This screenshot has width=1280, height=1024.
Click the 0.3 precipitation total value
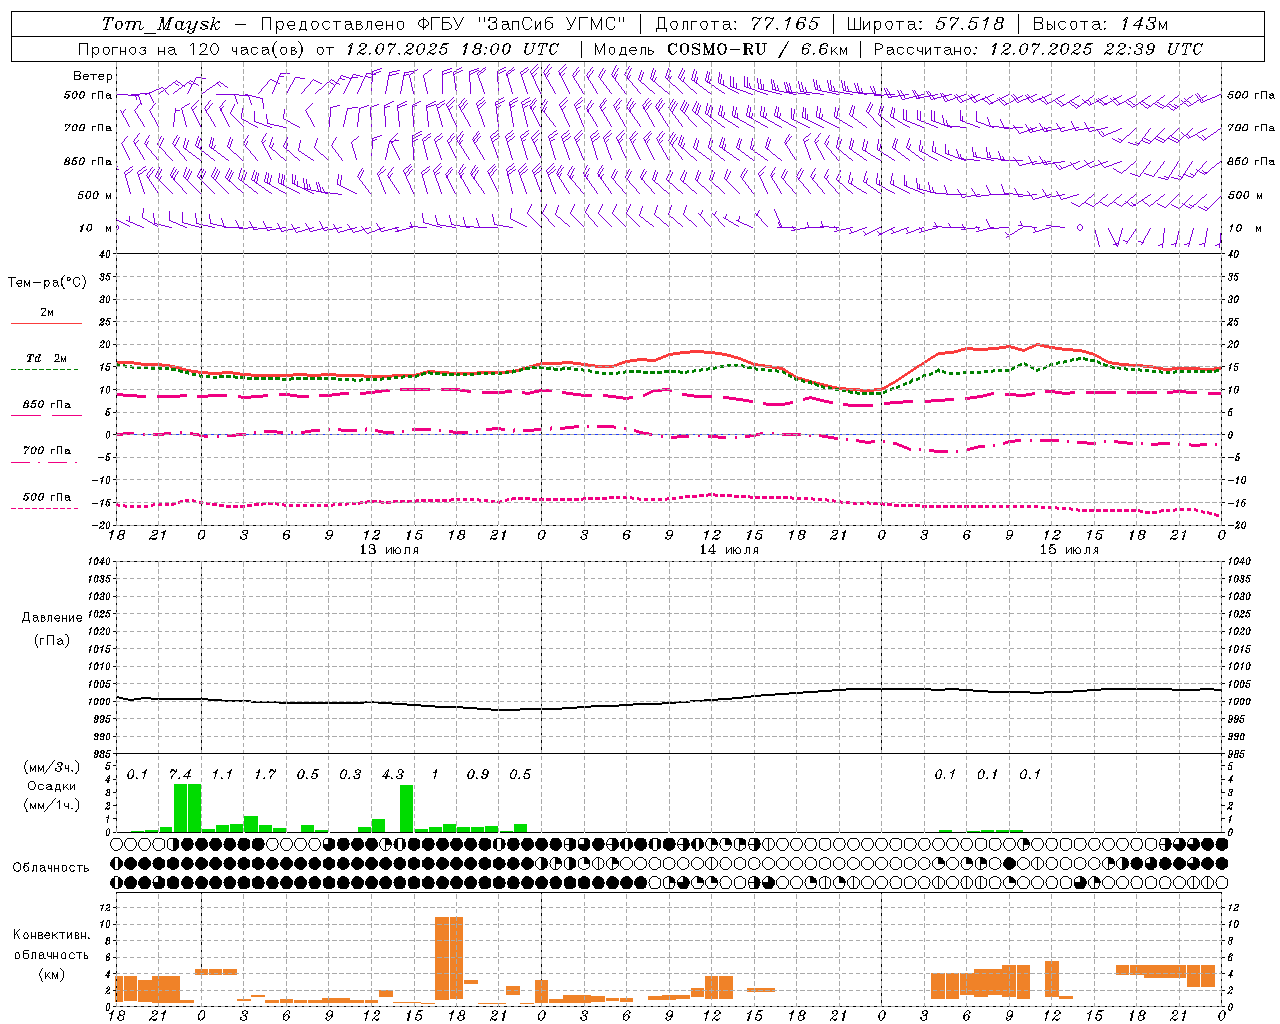pos(350,774)
